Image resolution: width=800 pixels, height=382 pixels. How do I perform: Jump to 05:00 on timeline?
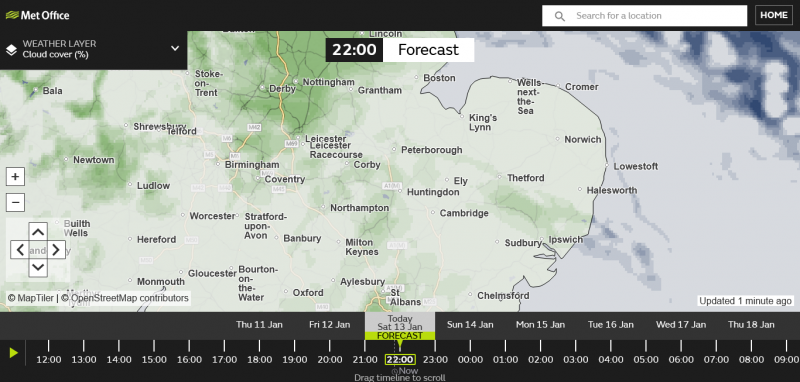coord(646,360)
